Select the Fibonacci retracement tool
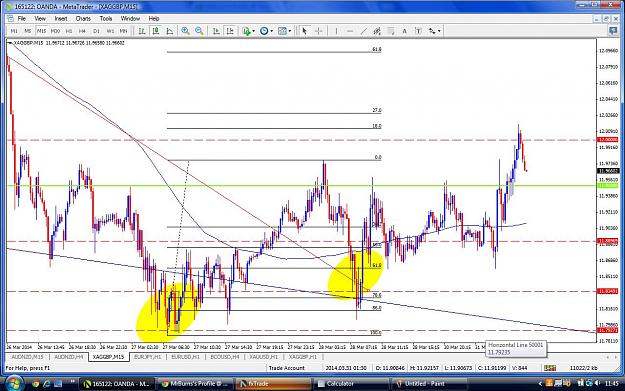This screenshot has width=625, height=391. point(391,31)
